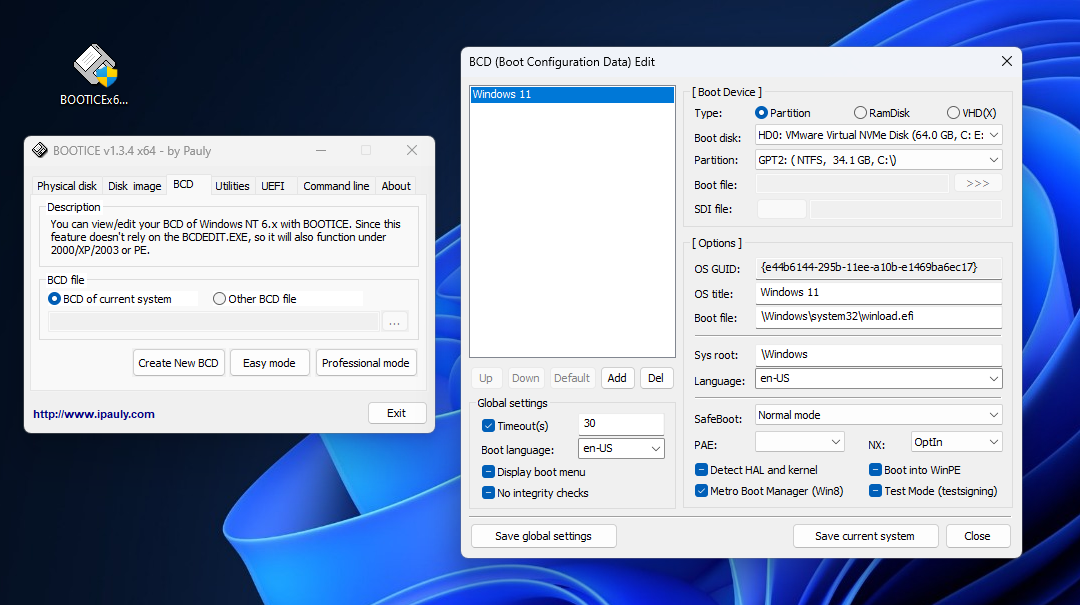Toggle Test Mode (testsigning) checkbox
1080x605 pixels.
[875, 491]
